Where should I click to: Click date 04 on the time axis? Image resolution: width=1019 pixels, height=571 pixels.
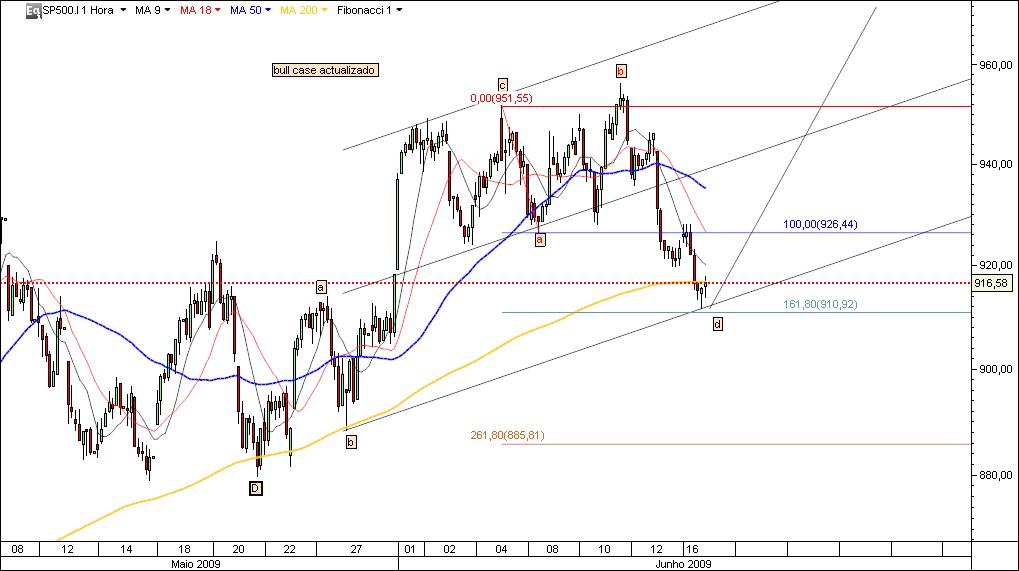coord(501,549)
